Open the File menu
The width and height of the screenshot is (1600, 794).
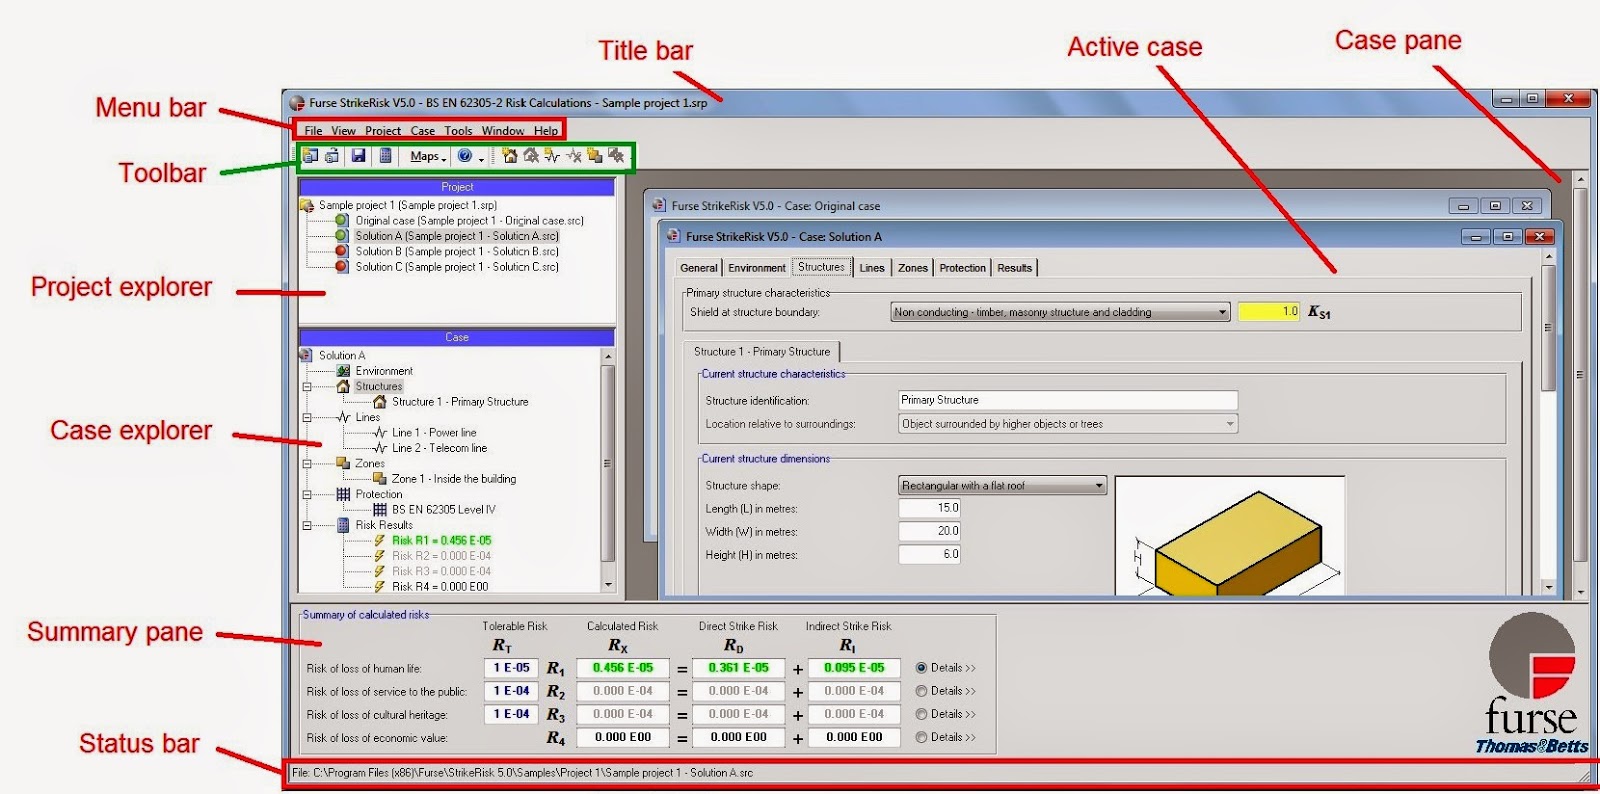(x=313, y=131)
